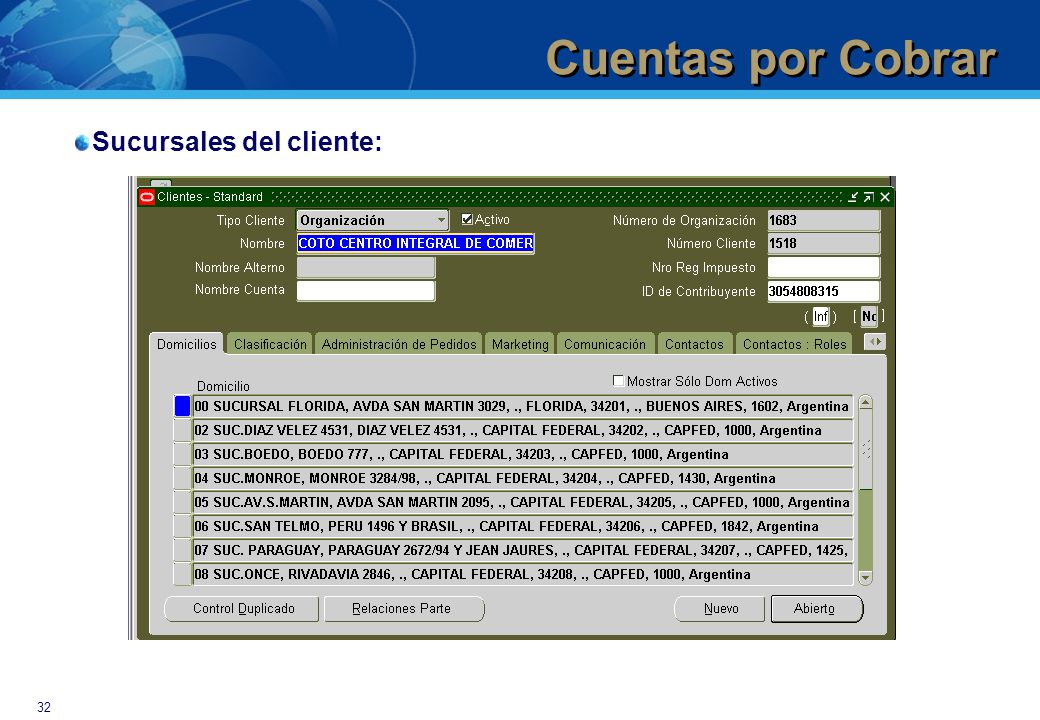Viewport: 1040px width, 720px height.
Task: Click the record selector beside 03 SUC.BOEDO
Action: 182,454
